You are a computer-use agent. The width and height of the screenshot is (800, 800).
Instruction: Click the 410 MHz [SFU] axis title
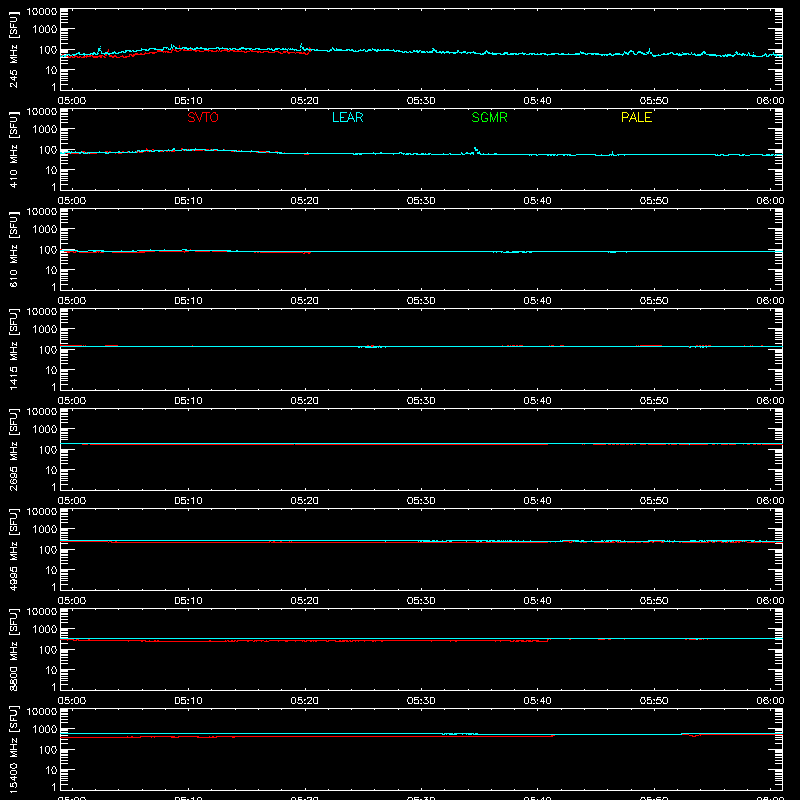[x=14, y=149]
